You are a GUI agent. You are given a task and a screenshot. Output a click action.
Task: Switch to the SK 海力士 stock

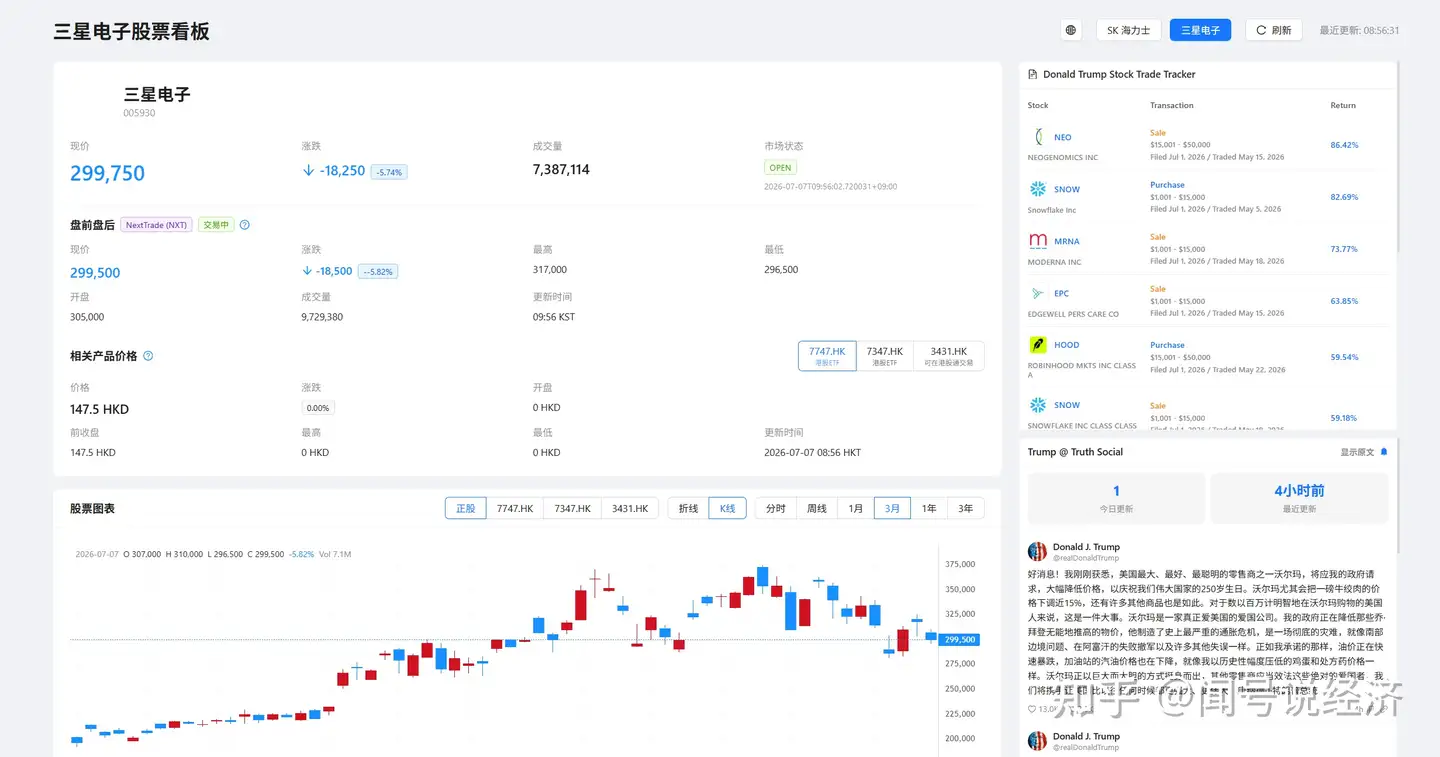click(1129, 30)
